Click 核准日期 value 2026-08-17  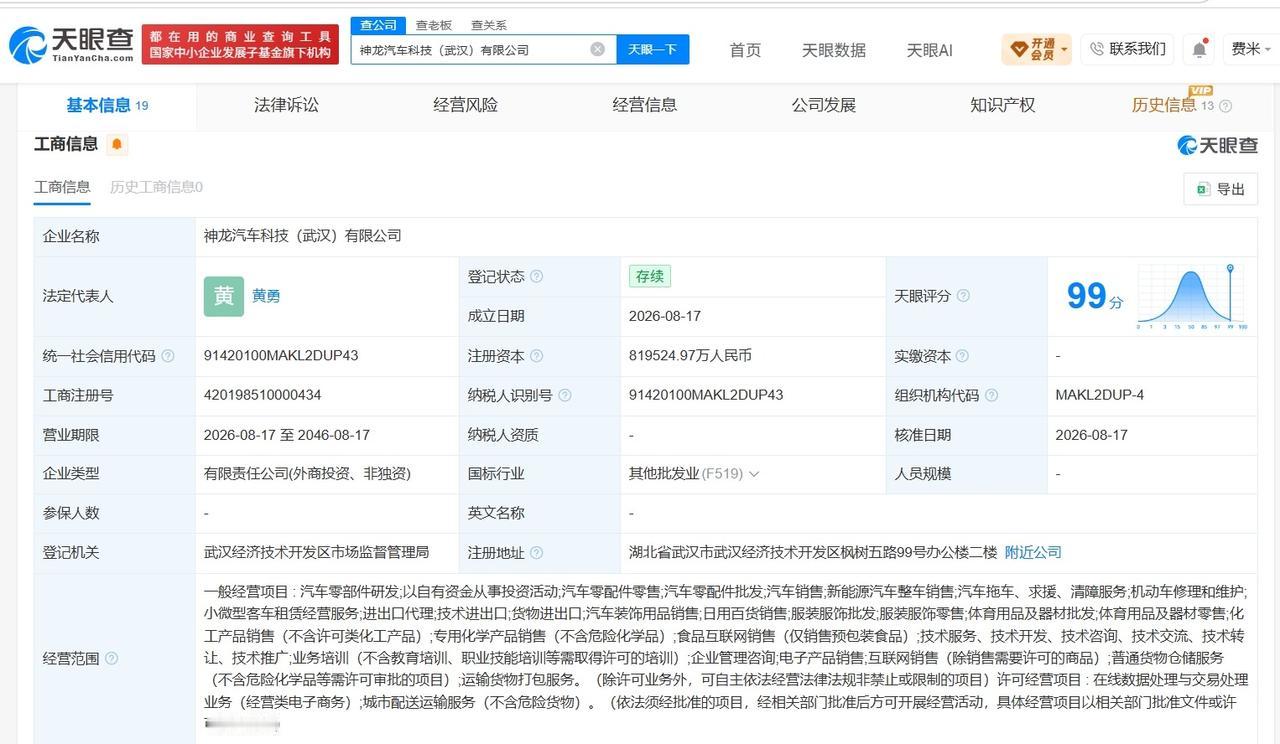[1091, 435]
